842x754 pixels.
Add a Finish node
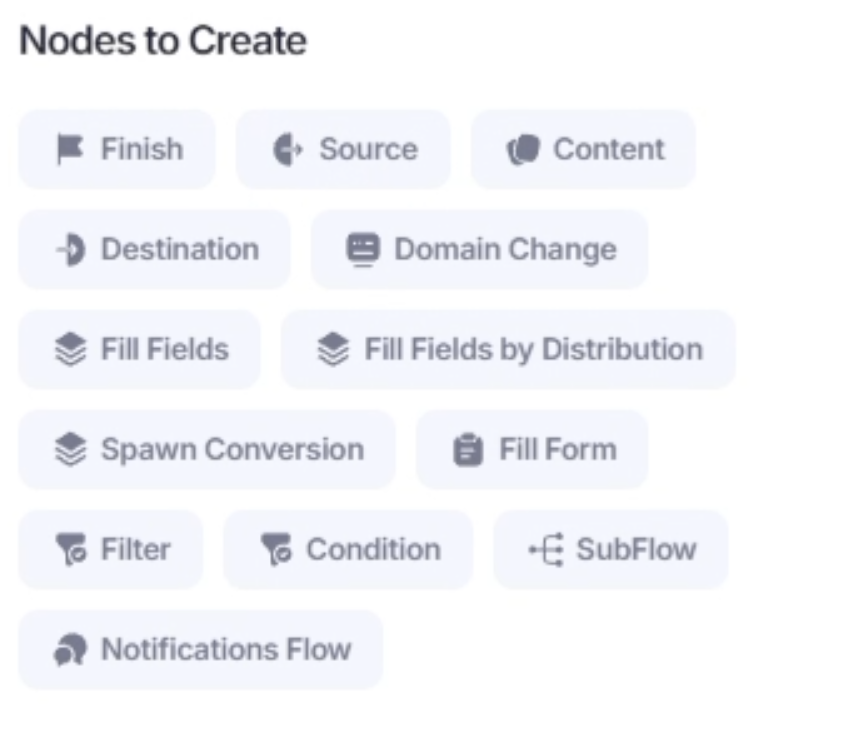point(116,149)
